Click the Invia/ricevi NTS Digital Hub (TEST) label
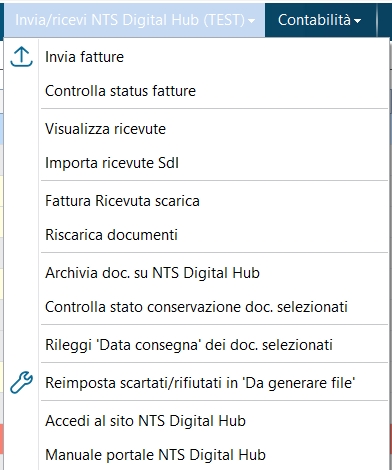This screenshot has width=392, height=470. pyautogui.click(x=130, y=20)
